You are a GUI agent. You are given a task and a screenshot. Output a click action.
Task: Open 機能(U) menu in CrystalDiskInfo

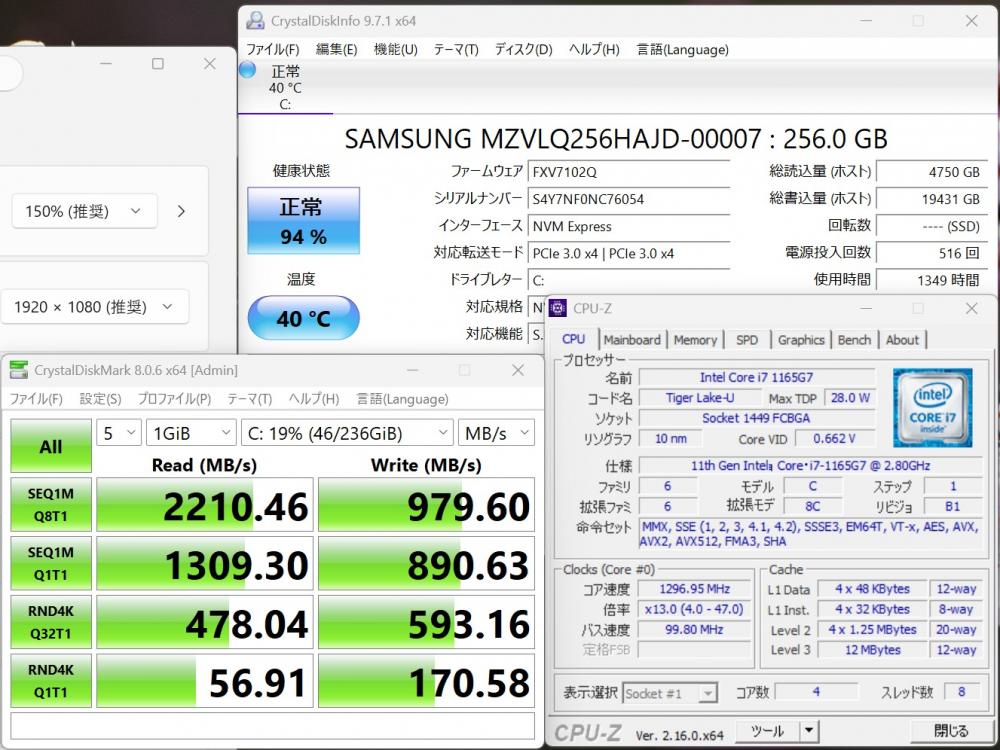coord(395,50)
